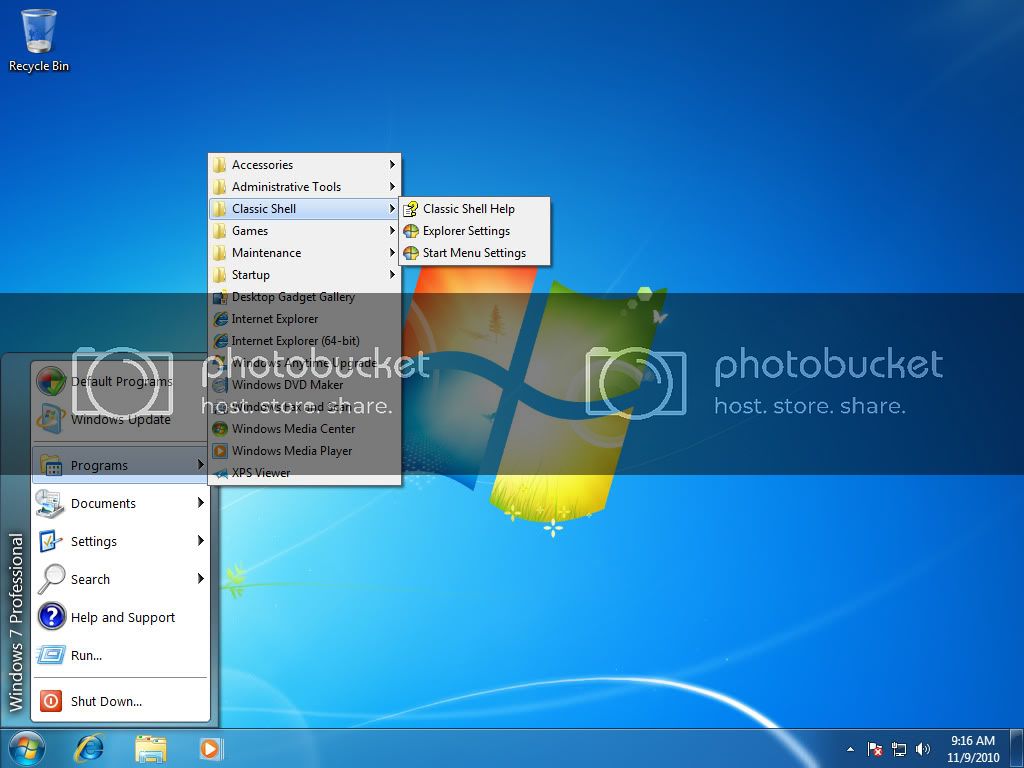Open XPS Viewer
1024x768 pixels.
click(x=304, y=473)
